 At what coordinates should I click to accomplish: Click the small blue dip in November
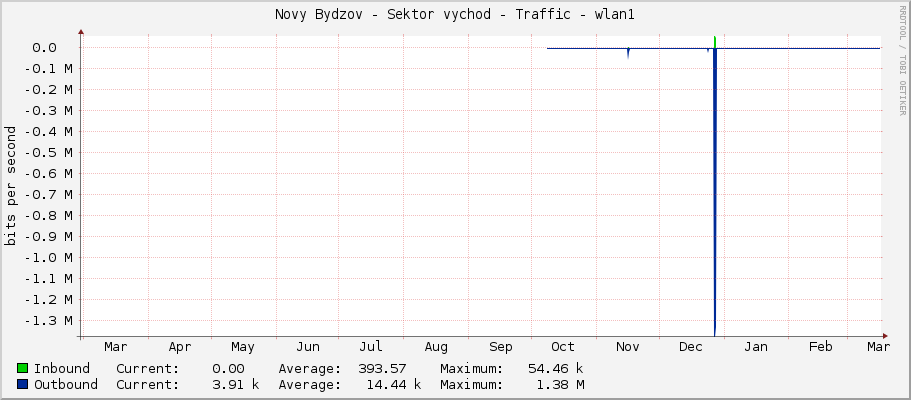(x=628, y=53)
